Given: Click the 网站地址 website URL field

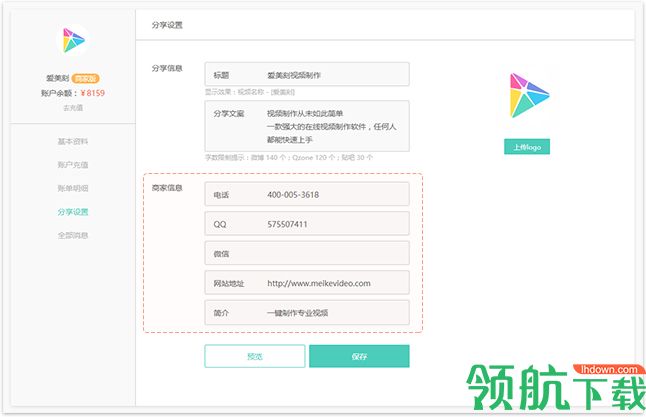Looking at the screenshot, I should (307, 283).
